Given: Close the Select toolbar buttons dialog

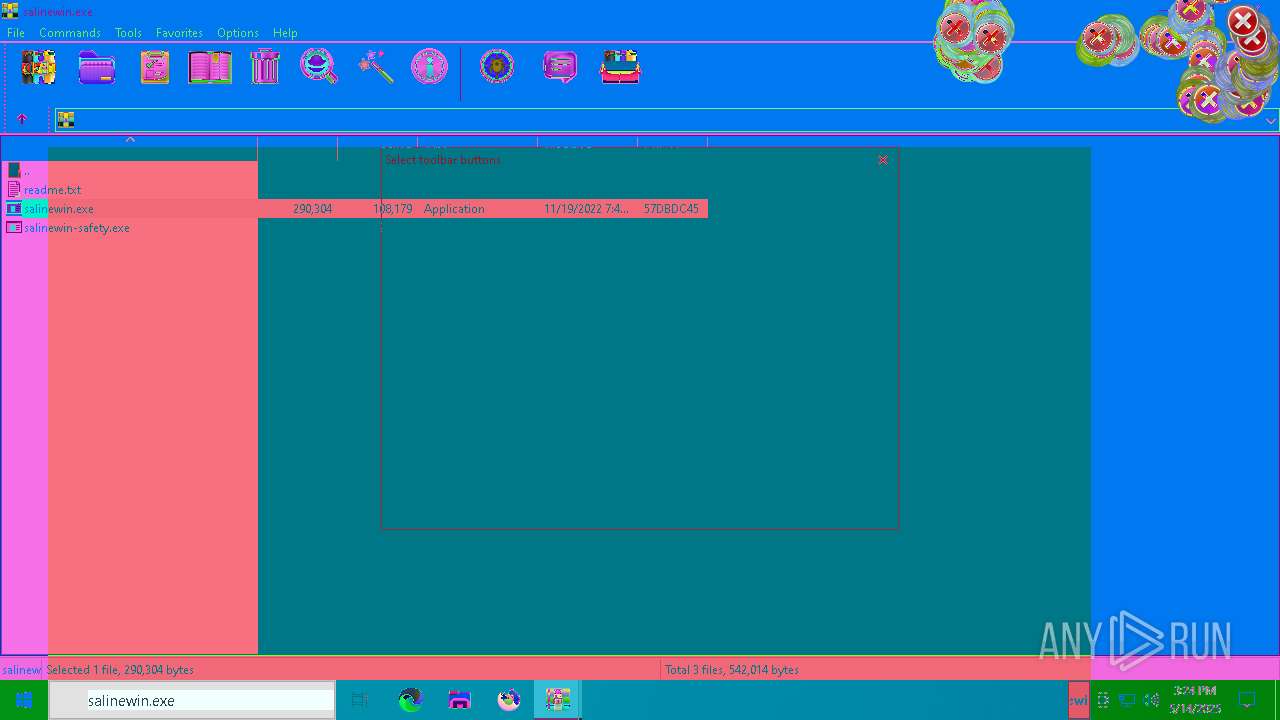Looking at the screenshot, I should pyautogui.click(x=883, y=160).
